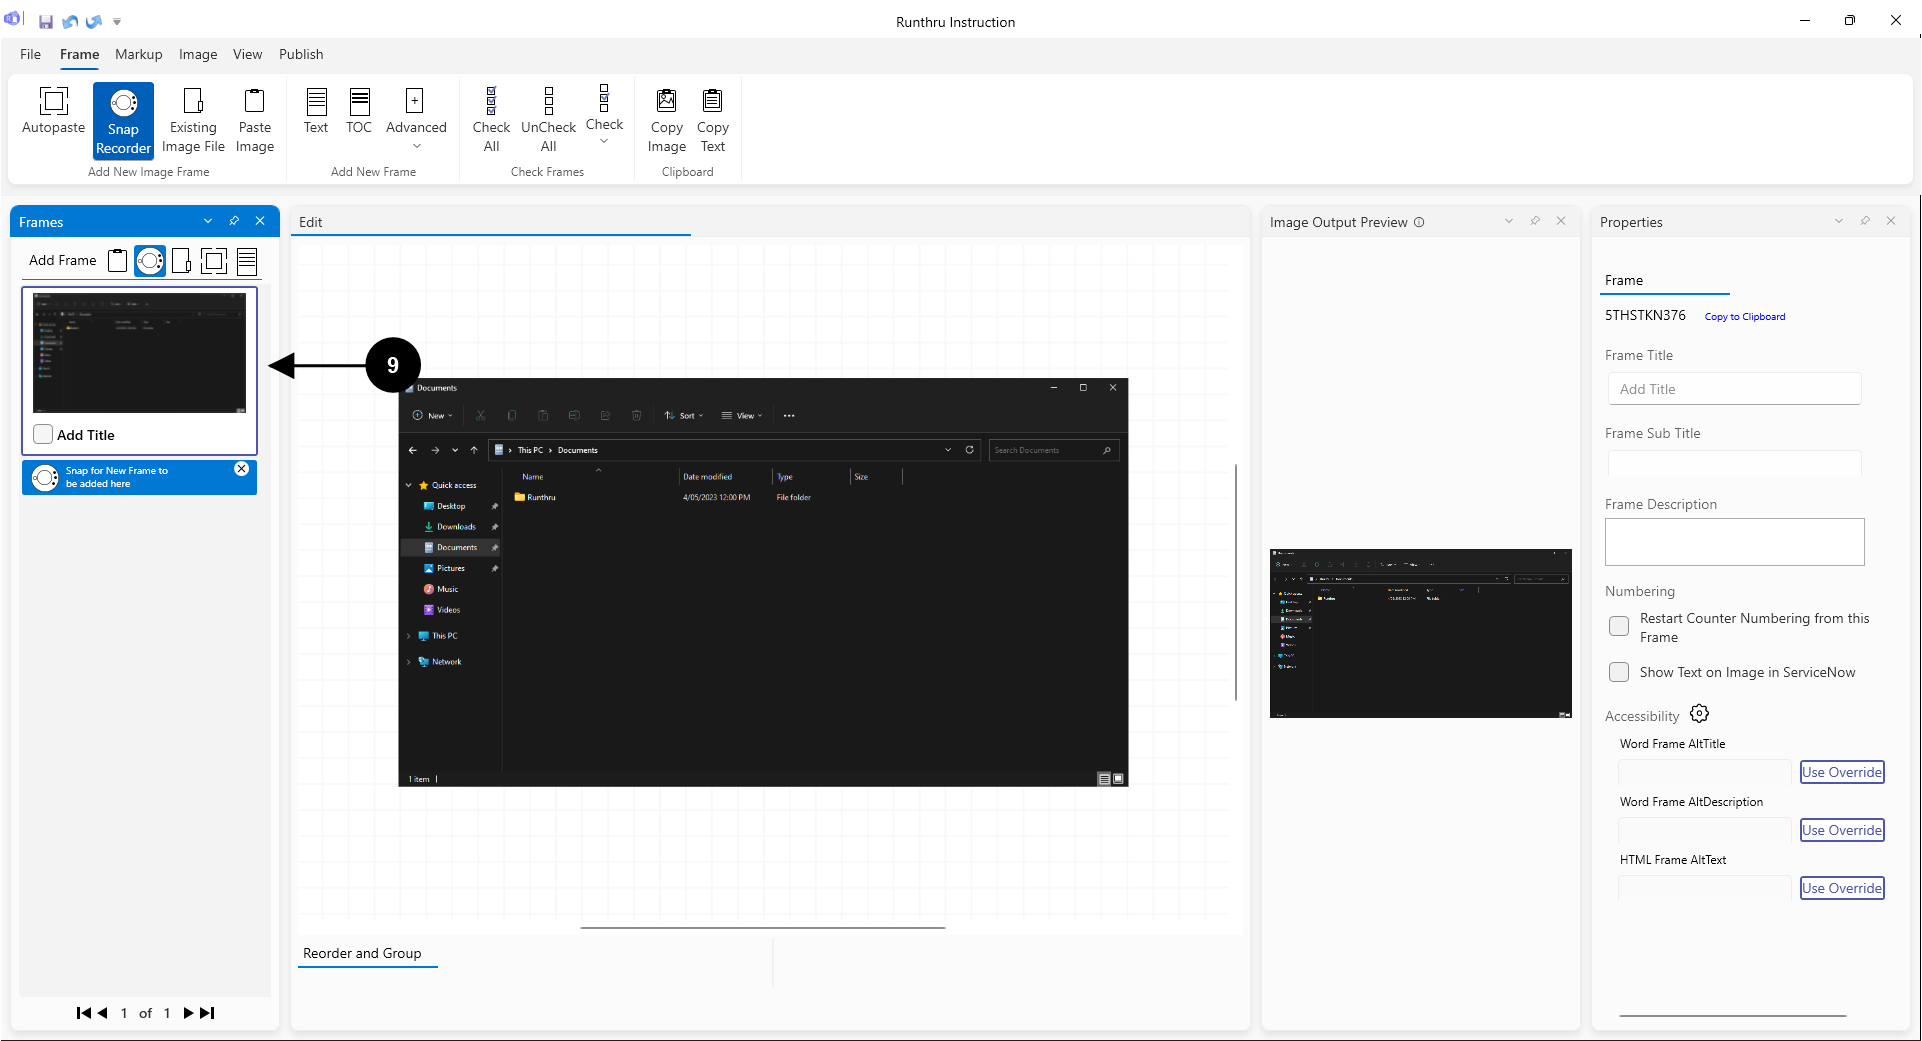Open Accessibility settings gear icon
The width and height of the screenshot is (1922, 1041).
click(1699, 714)
